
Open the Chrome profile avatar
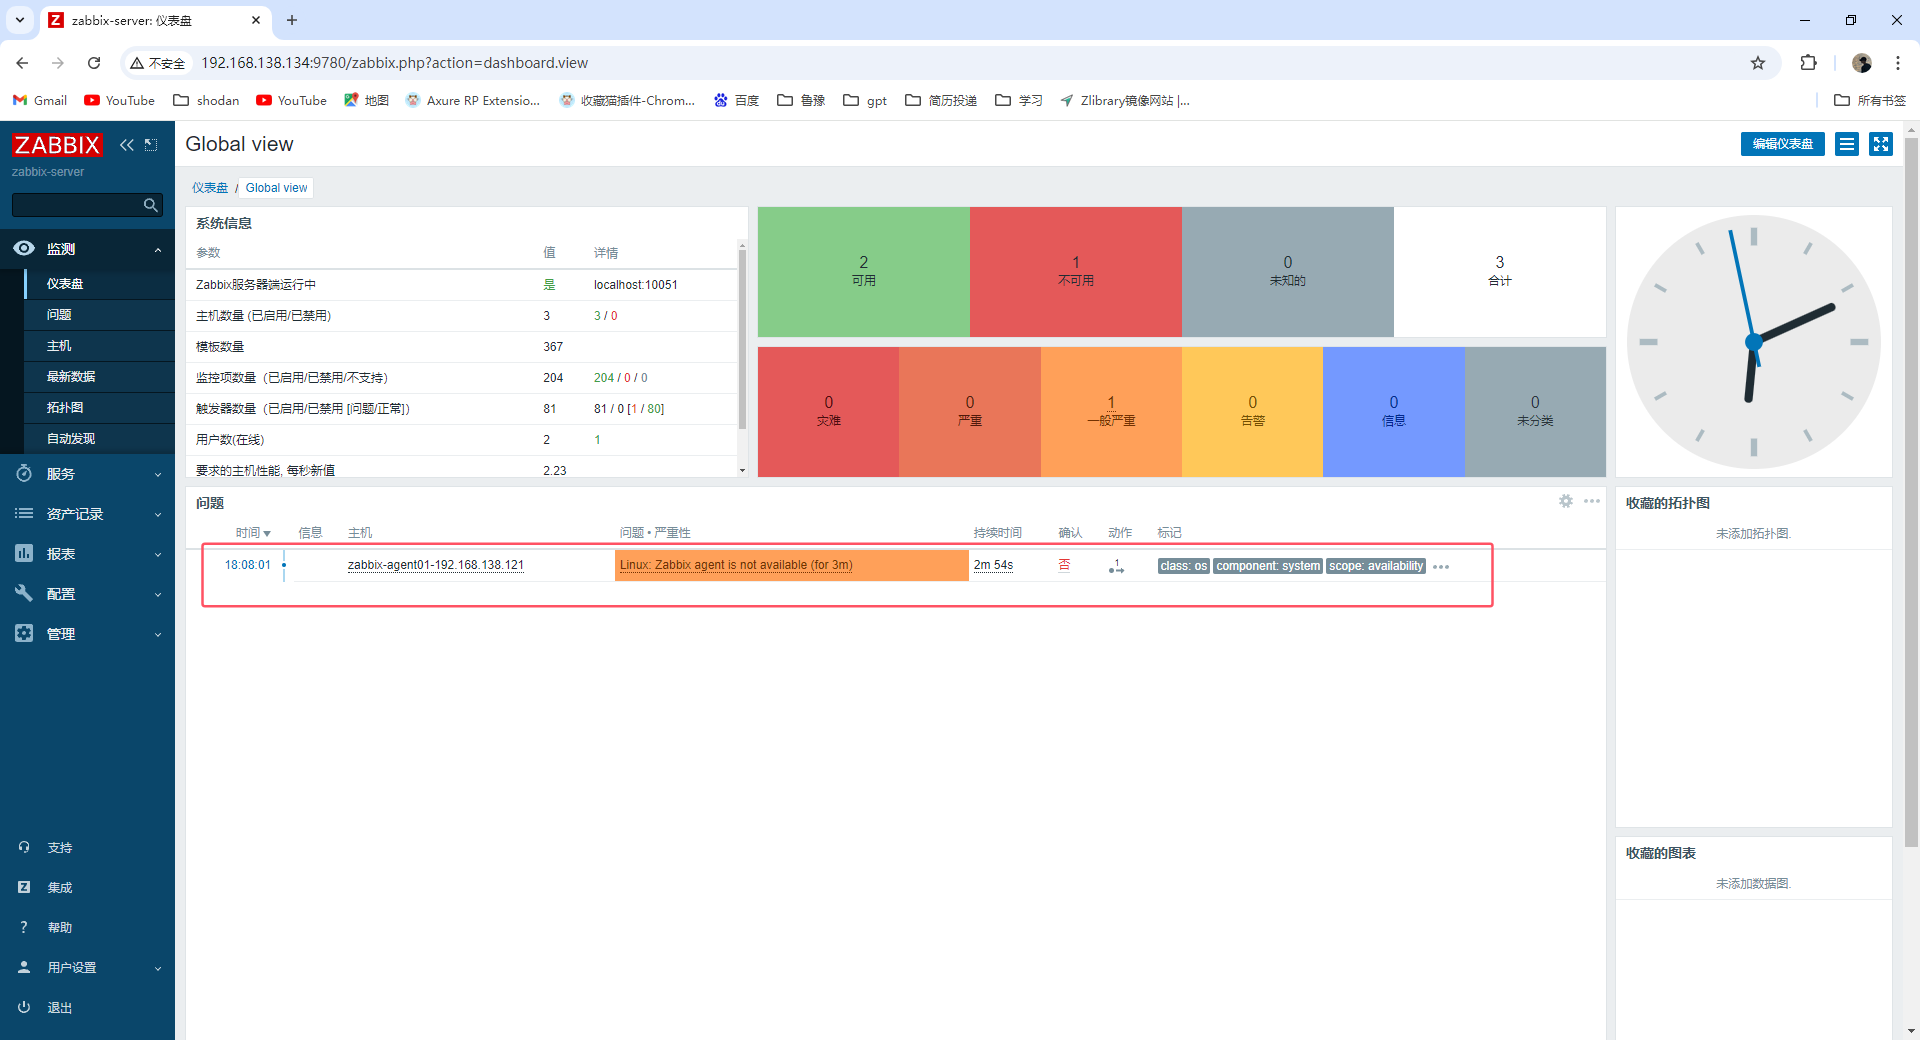coord(1862,63)
